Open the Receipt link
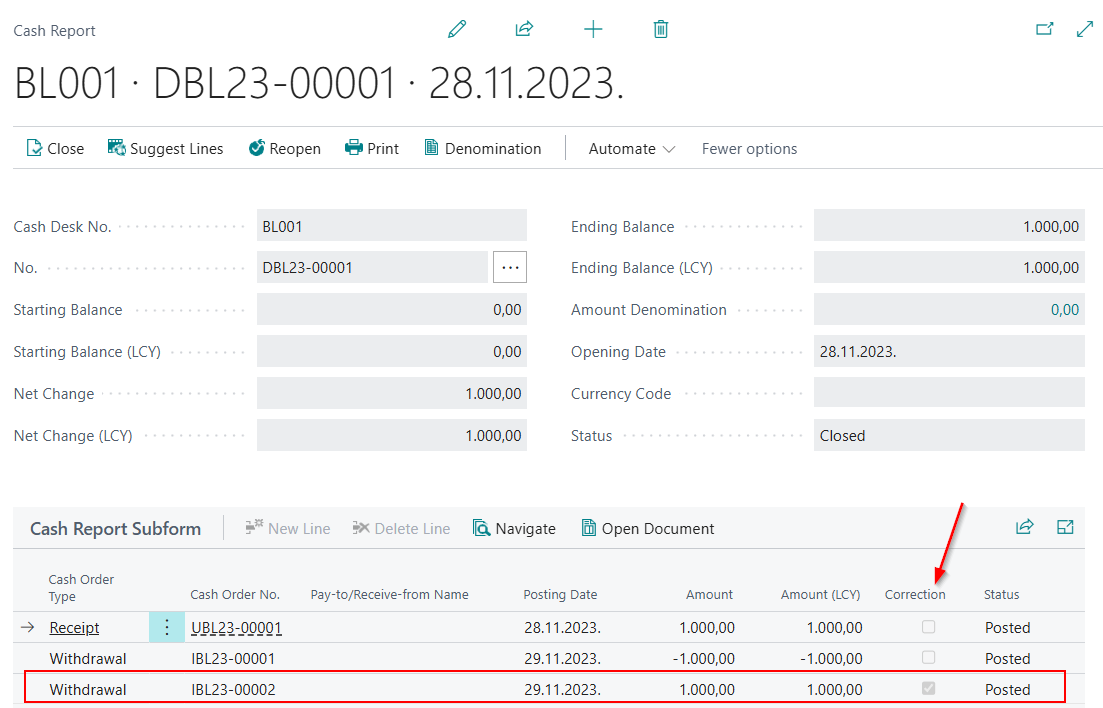This screenshot has height=708, width=1103. [74, 628]
